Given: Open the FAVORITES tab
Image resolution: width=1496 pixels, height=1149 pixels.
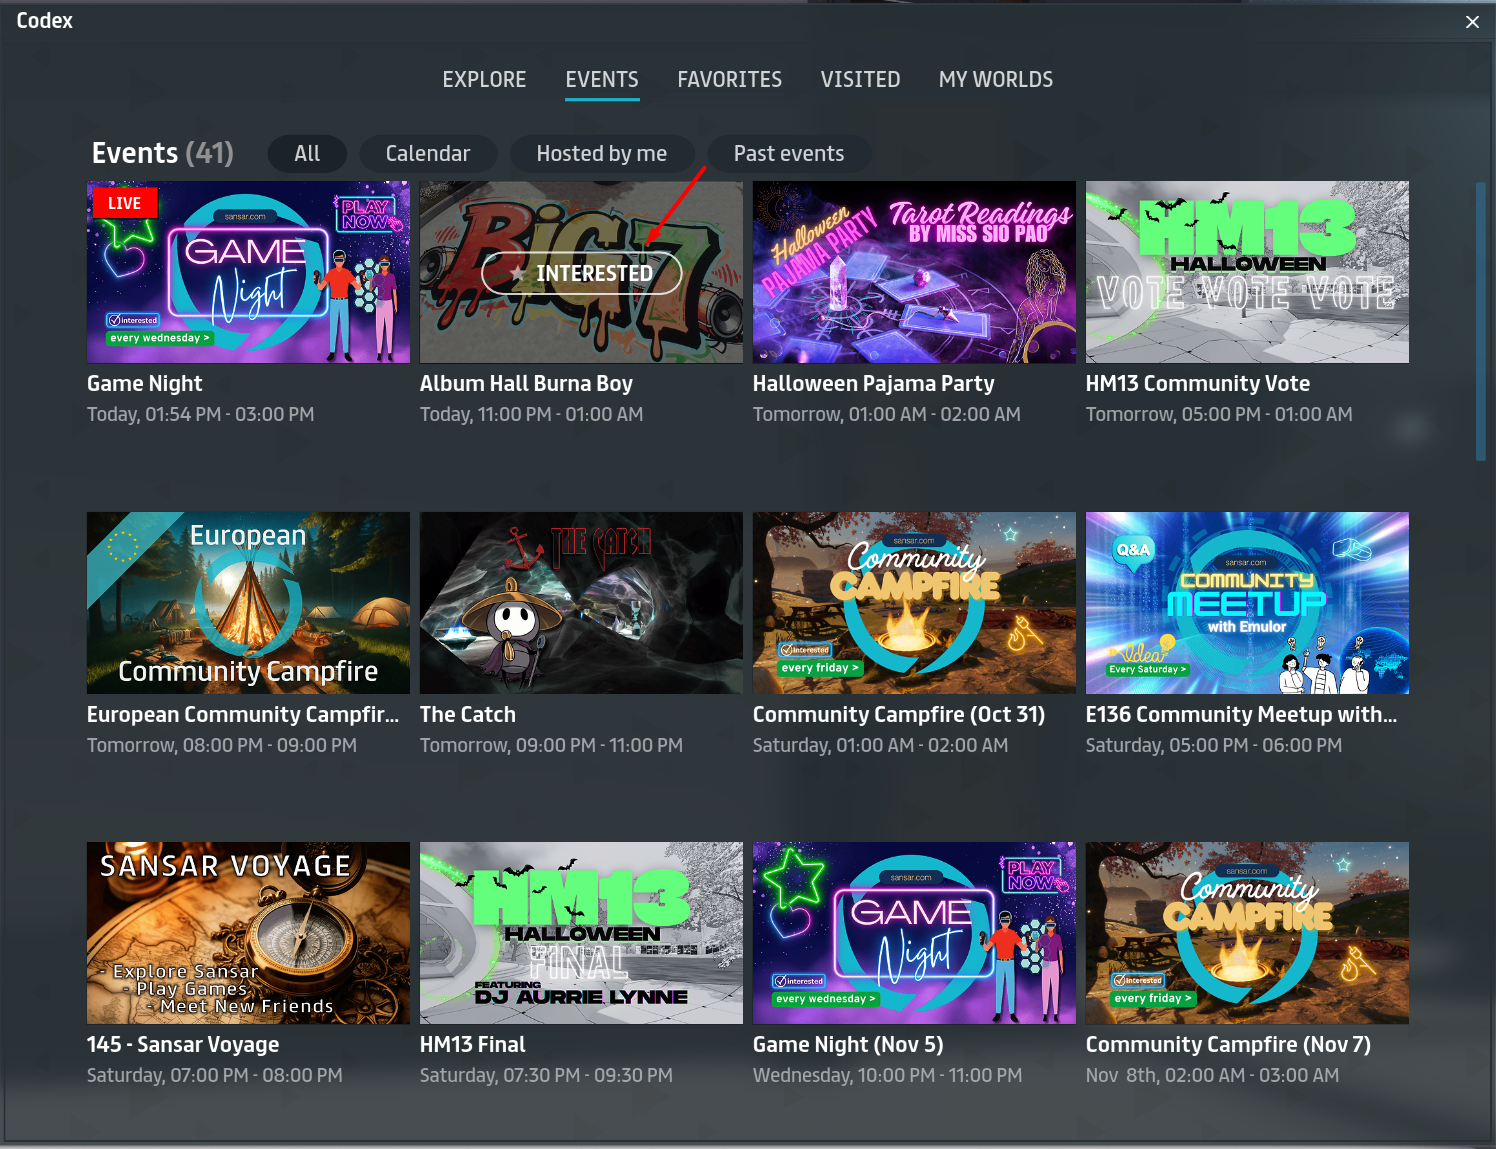Looking at the screenshot, I should tap(729, 80).
